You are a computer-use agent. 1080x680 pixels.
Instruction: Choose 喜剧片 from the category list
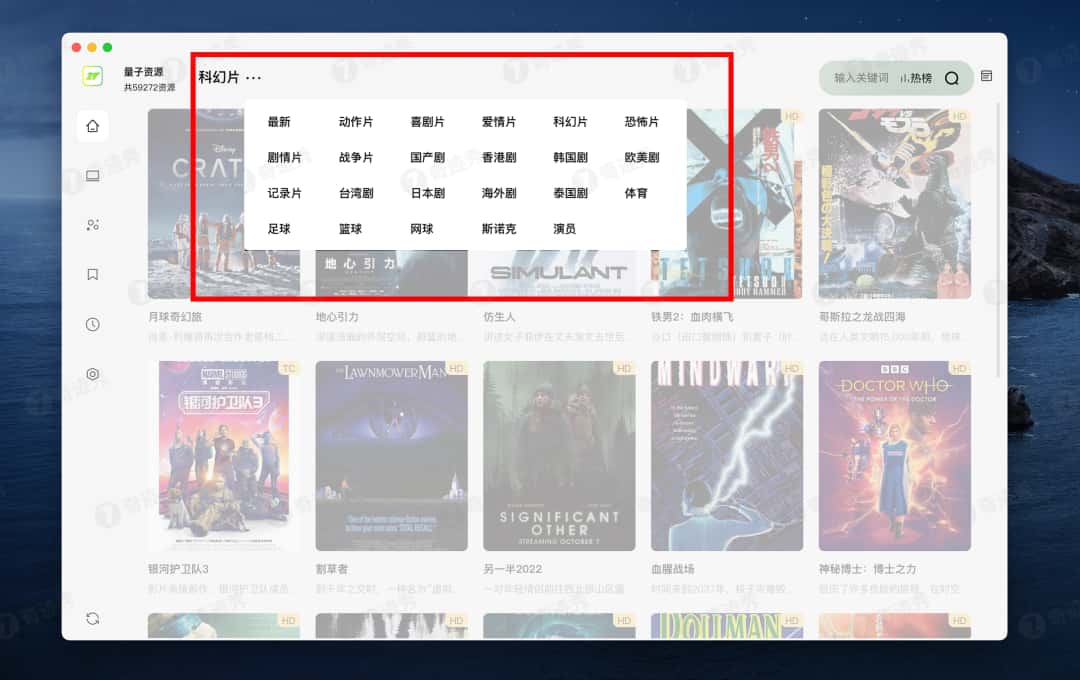pyautogui.click(x=427, y=122)
